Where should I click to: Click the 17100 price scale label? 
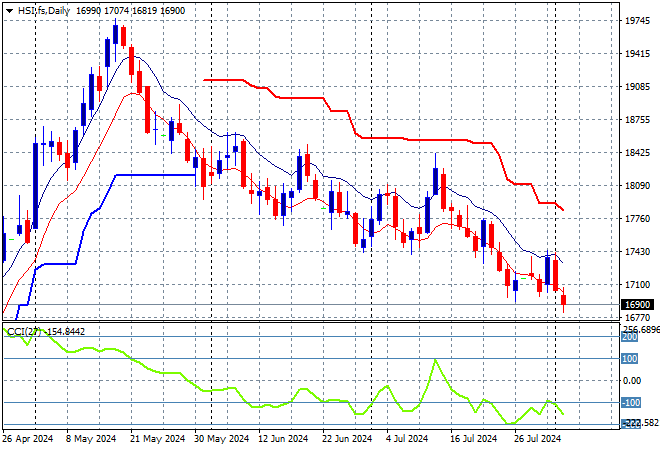tap(637, 284)
